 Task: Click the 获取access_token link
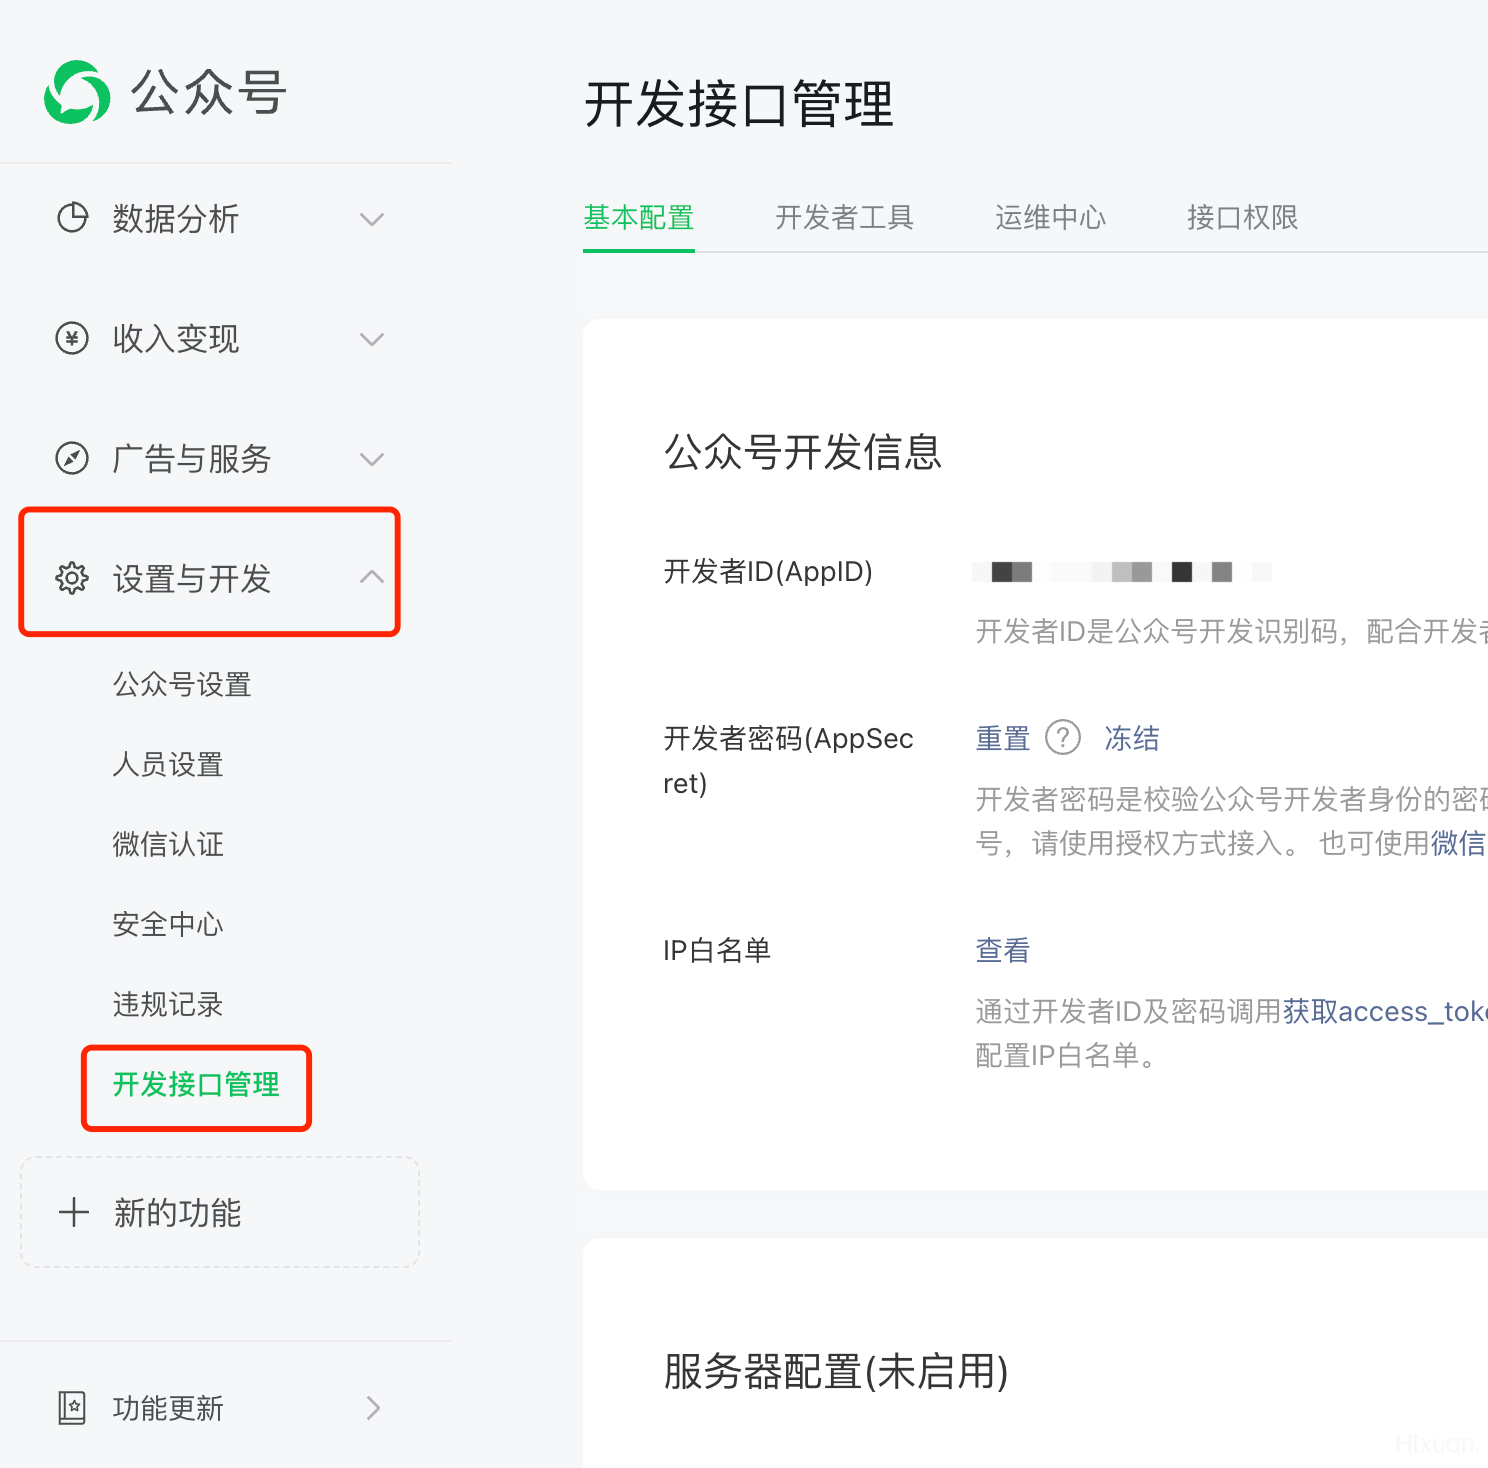pyautogui.click(x=1385, y=1011)
